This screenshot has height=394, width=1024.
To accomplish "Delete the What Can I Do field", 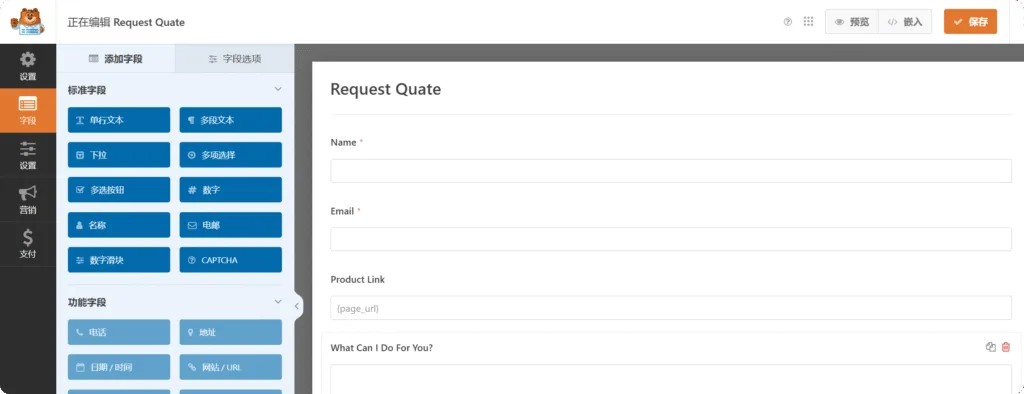I will (x=1006, y=347).
